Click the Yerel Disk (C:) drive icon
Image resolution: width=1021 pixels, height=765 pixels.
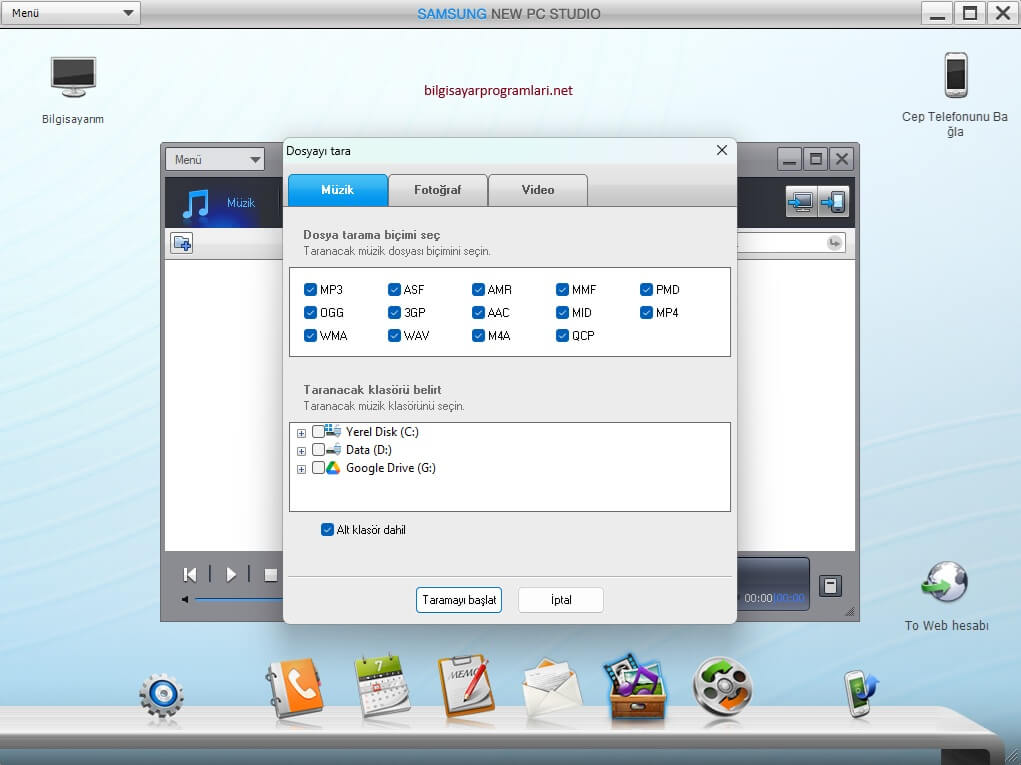pyautogui.click(x=333, y=430)
